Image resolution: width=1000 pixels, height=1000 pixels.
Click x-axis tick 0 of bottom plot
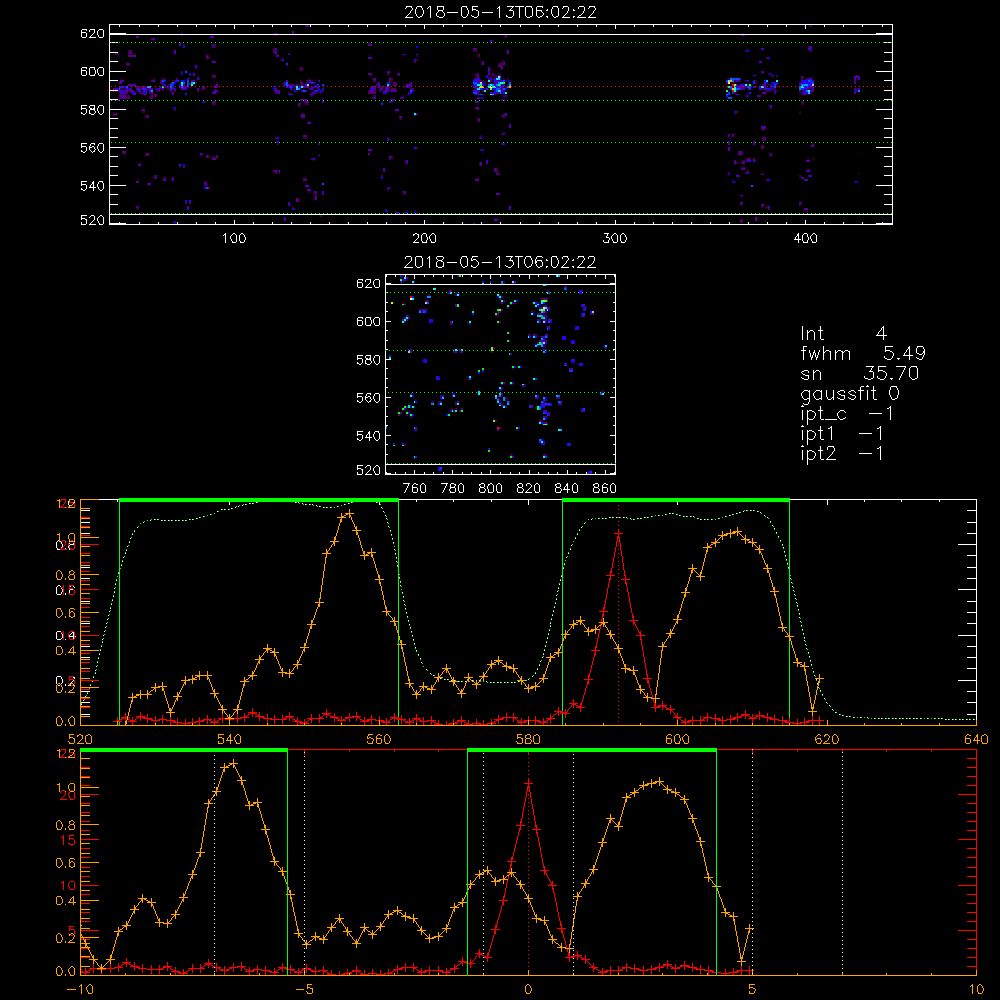[528, 990]
